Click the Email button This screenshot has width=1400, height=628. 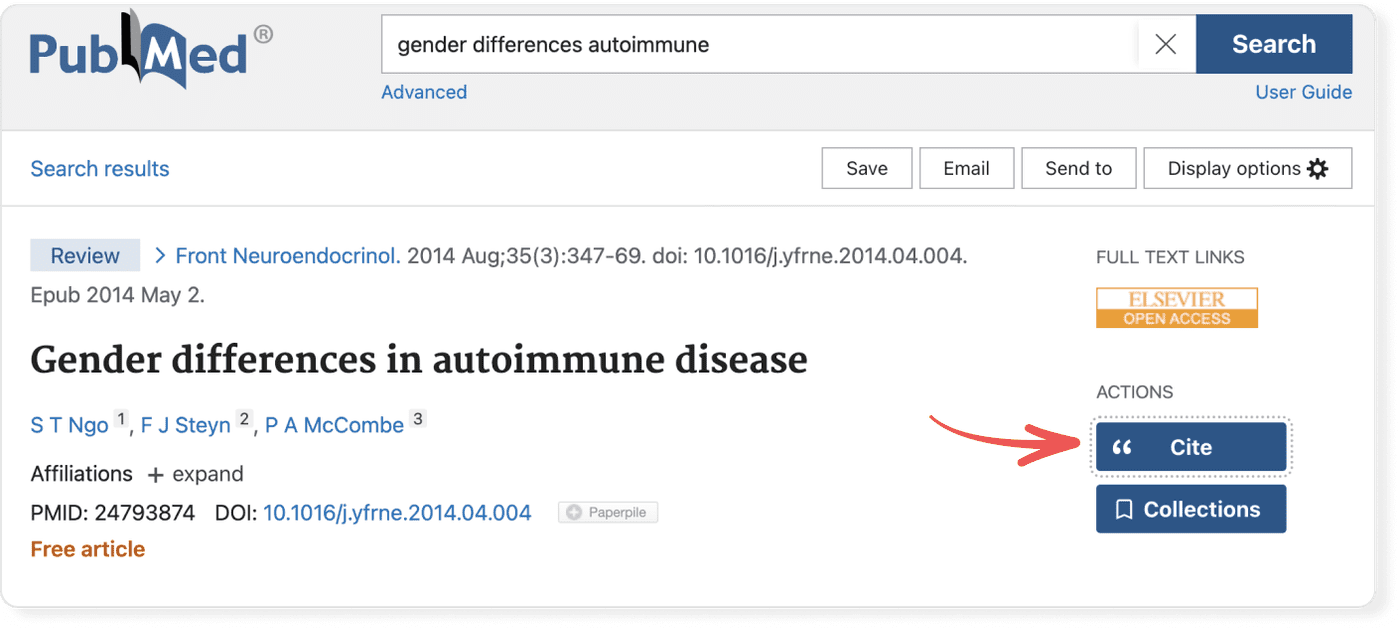pos(966,168)
